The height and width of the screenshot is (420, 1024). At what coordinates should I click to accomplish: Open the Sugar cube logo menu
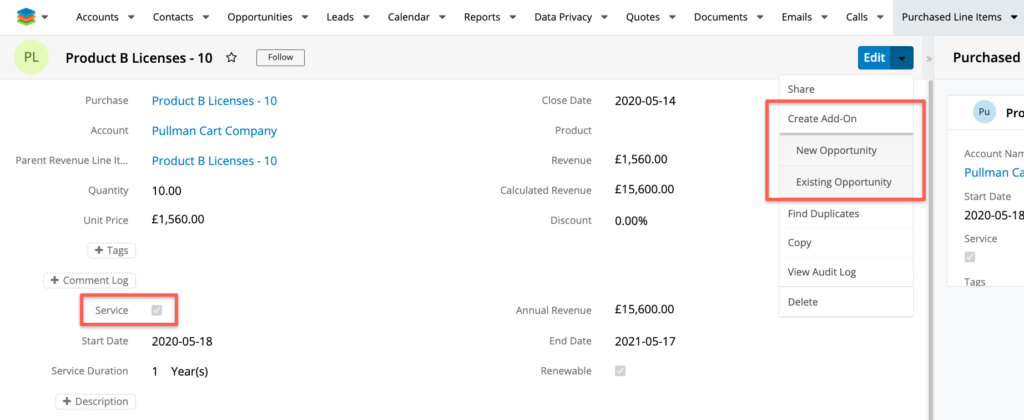[x=32, y=17]
